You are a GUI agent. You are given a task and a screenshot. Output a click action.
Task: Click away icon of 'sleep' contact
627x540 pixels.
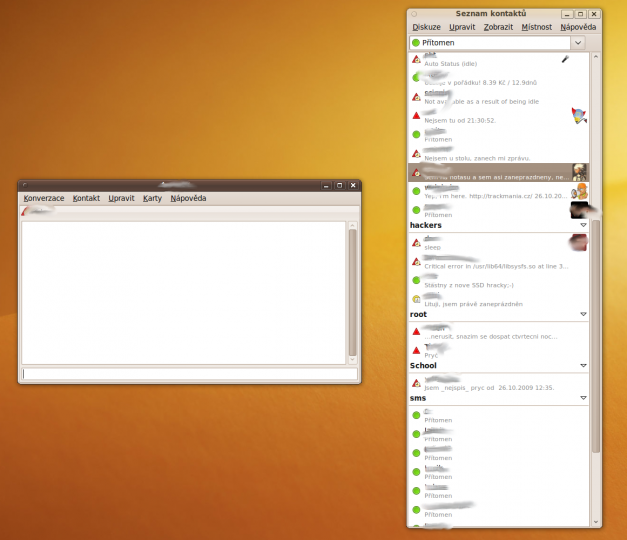click(x=416, y=243)
